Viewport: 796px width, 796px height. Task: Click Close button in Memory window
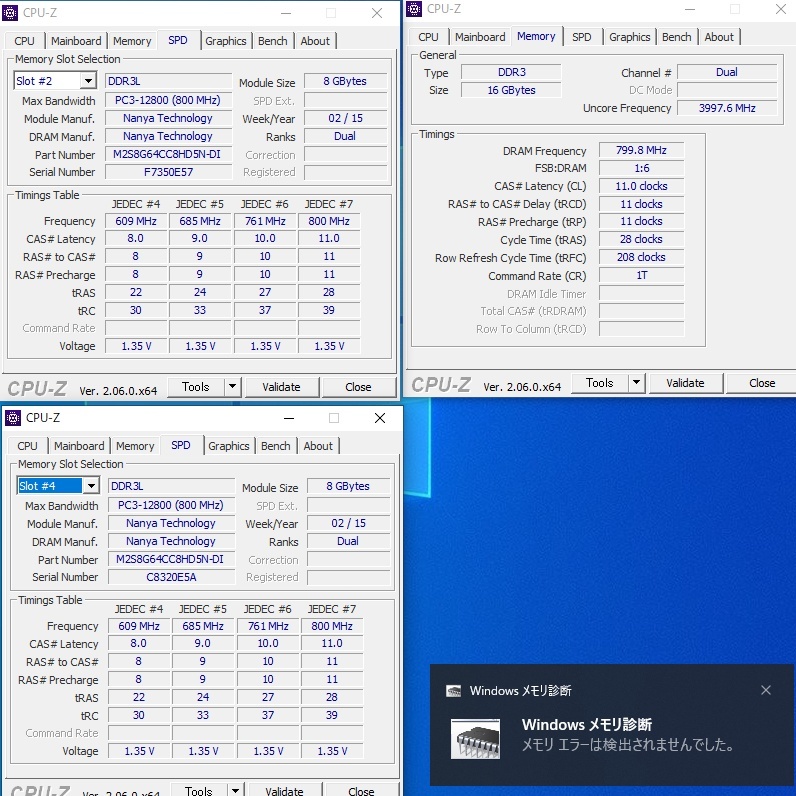(762, 383)
